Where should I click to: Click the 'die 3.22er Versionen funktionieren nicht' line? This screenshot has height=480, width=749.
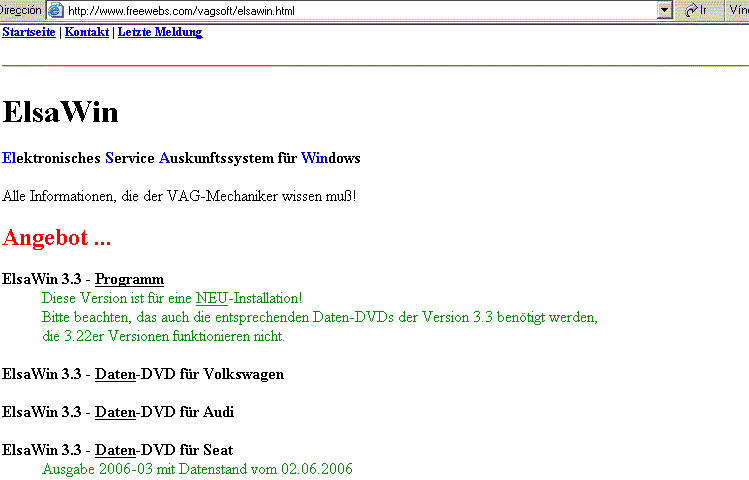(163, 336)
